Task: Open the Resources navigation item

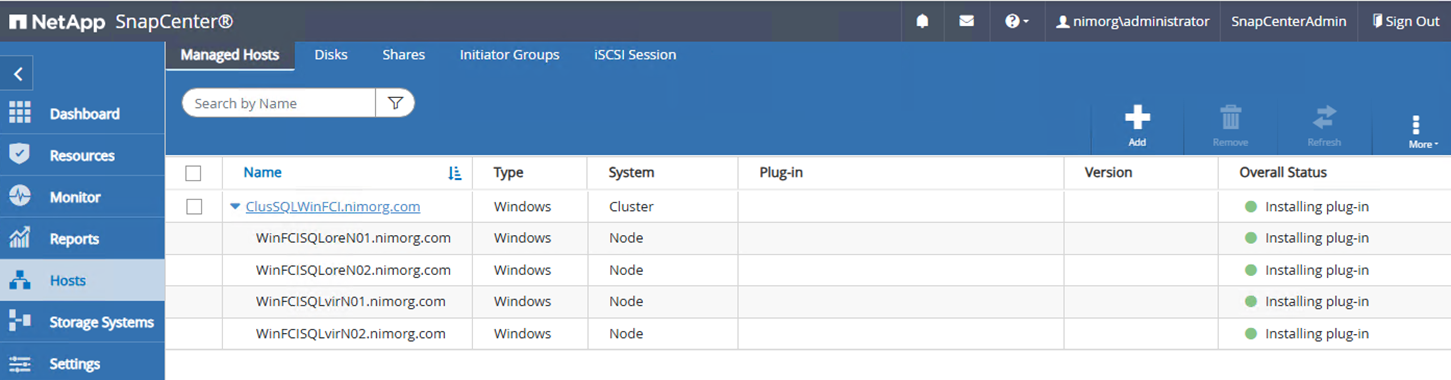Action: tap(82, 155)
